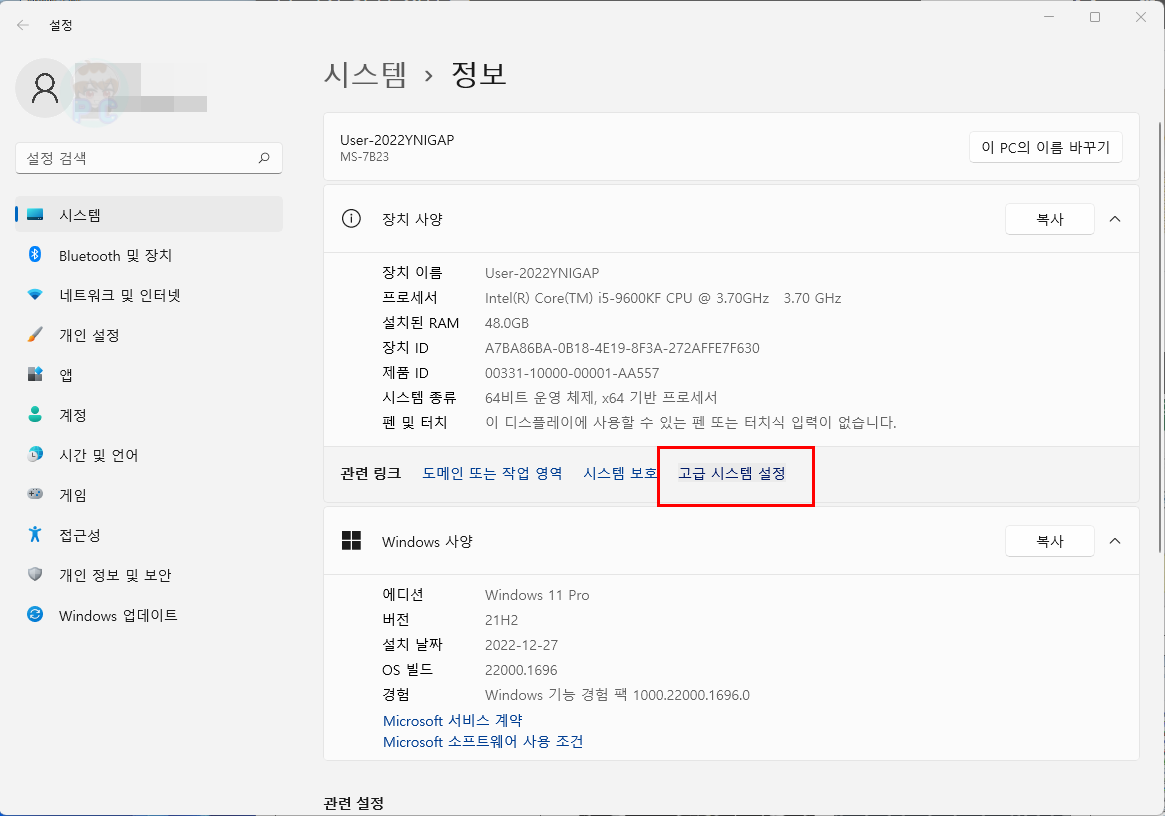Click the Windows Update sync icon

click(35, 615)
